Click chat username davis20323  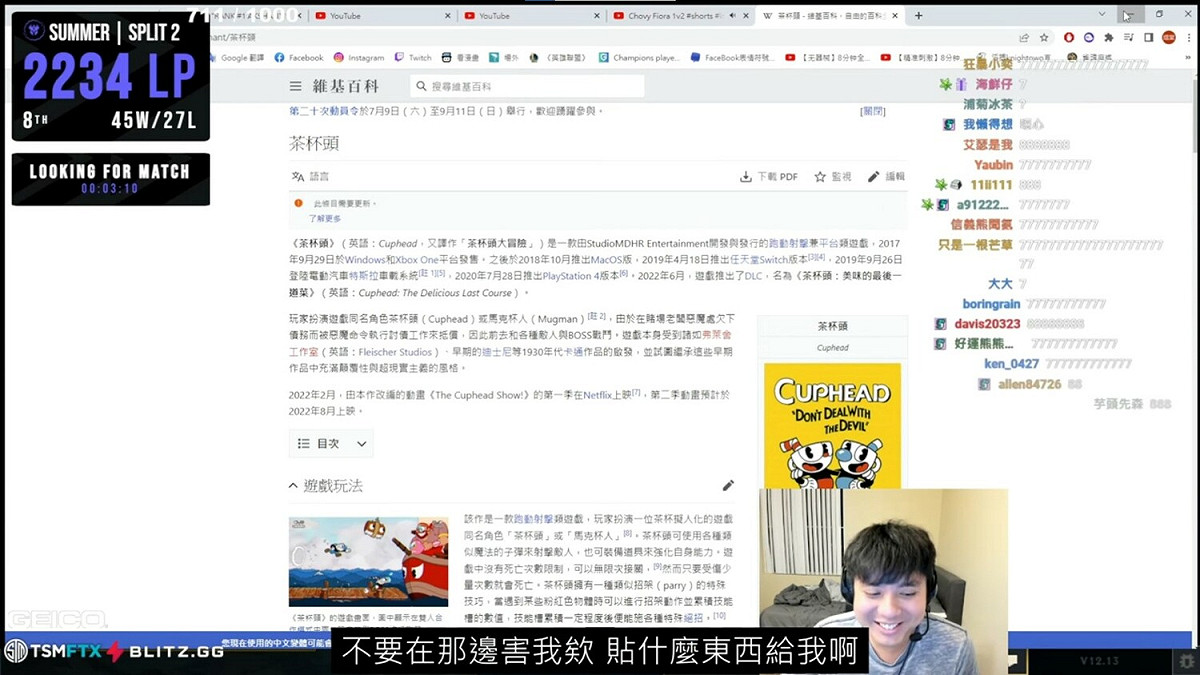coord(987,324)
